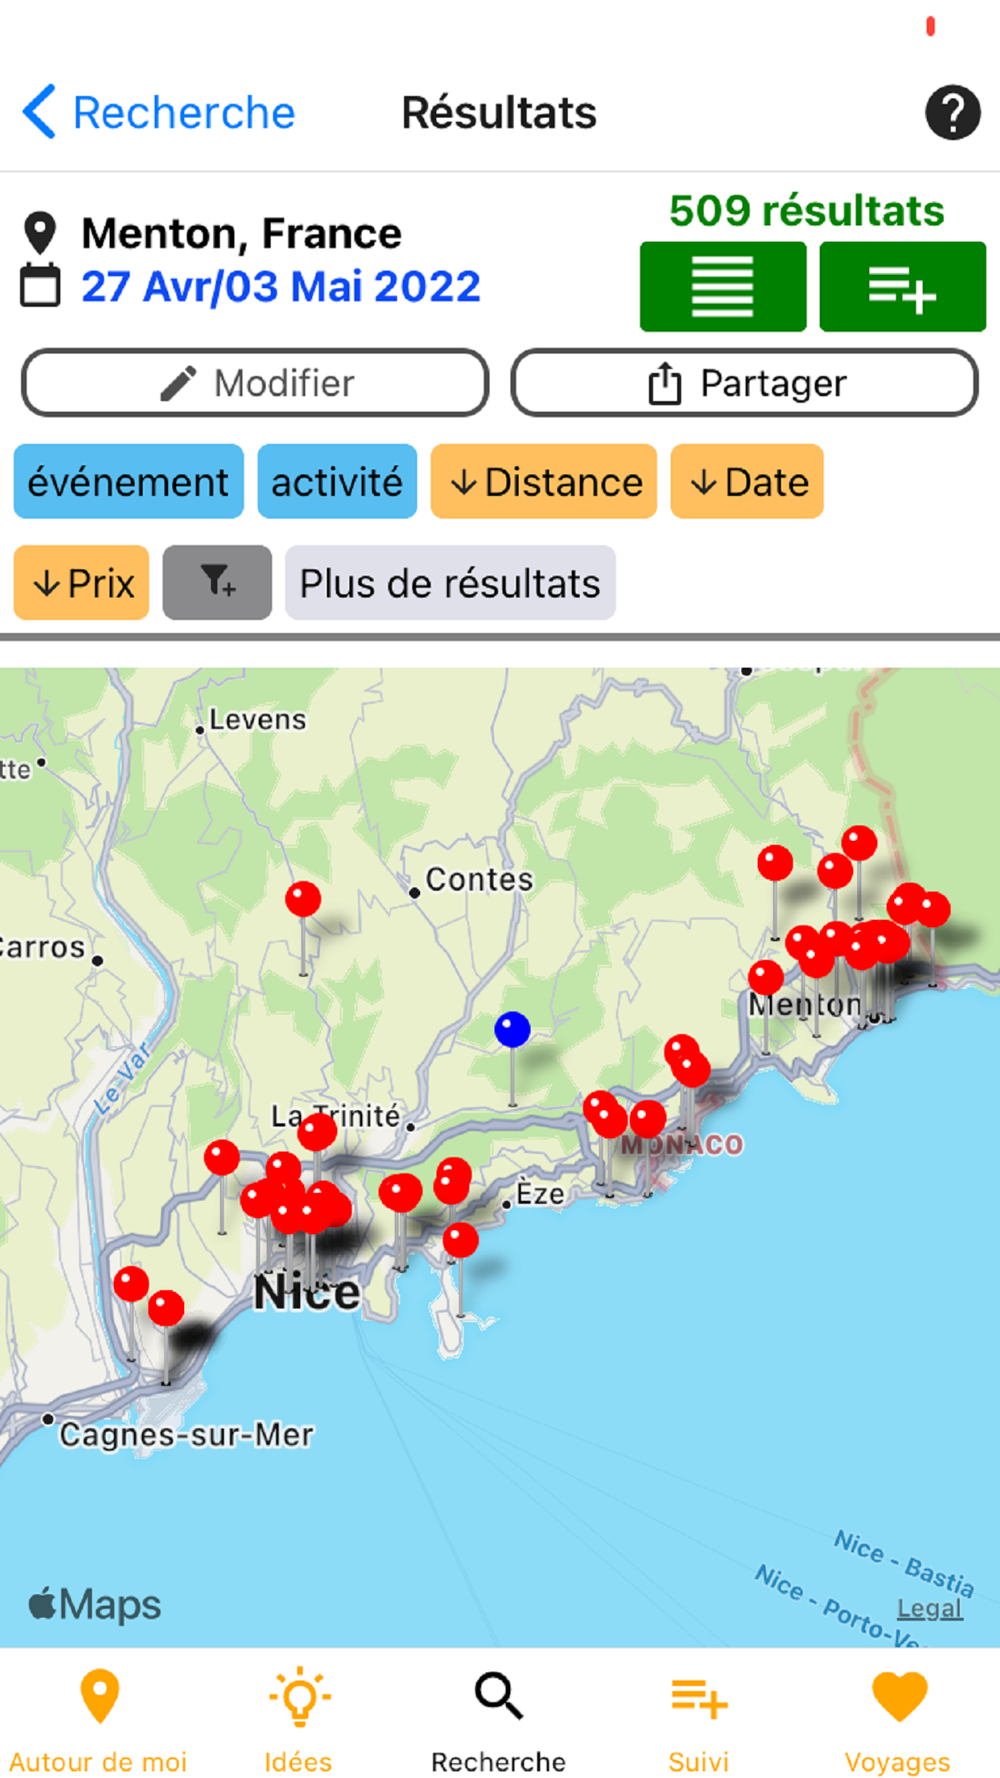Tap the red pin above Èze peninsula
The image size is (1000, 1778).
[460, 1240]
